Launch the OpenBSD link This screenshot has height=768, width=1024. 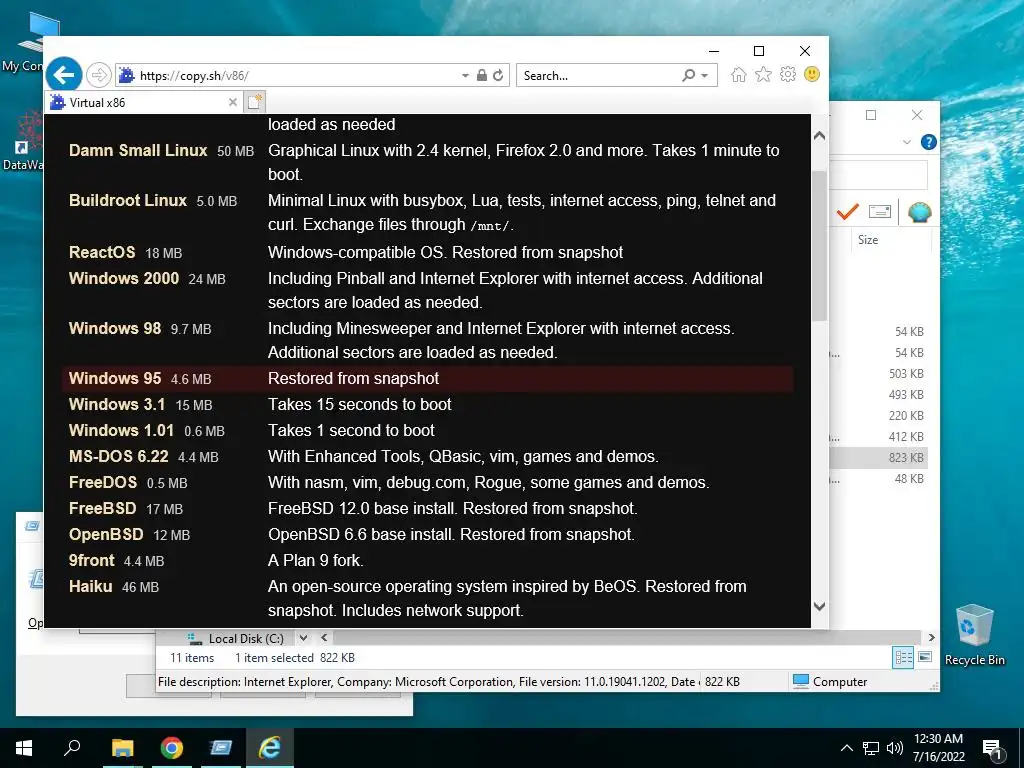click(x=106, y=534)
